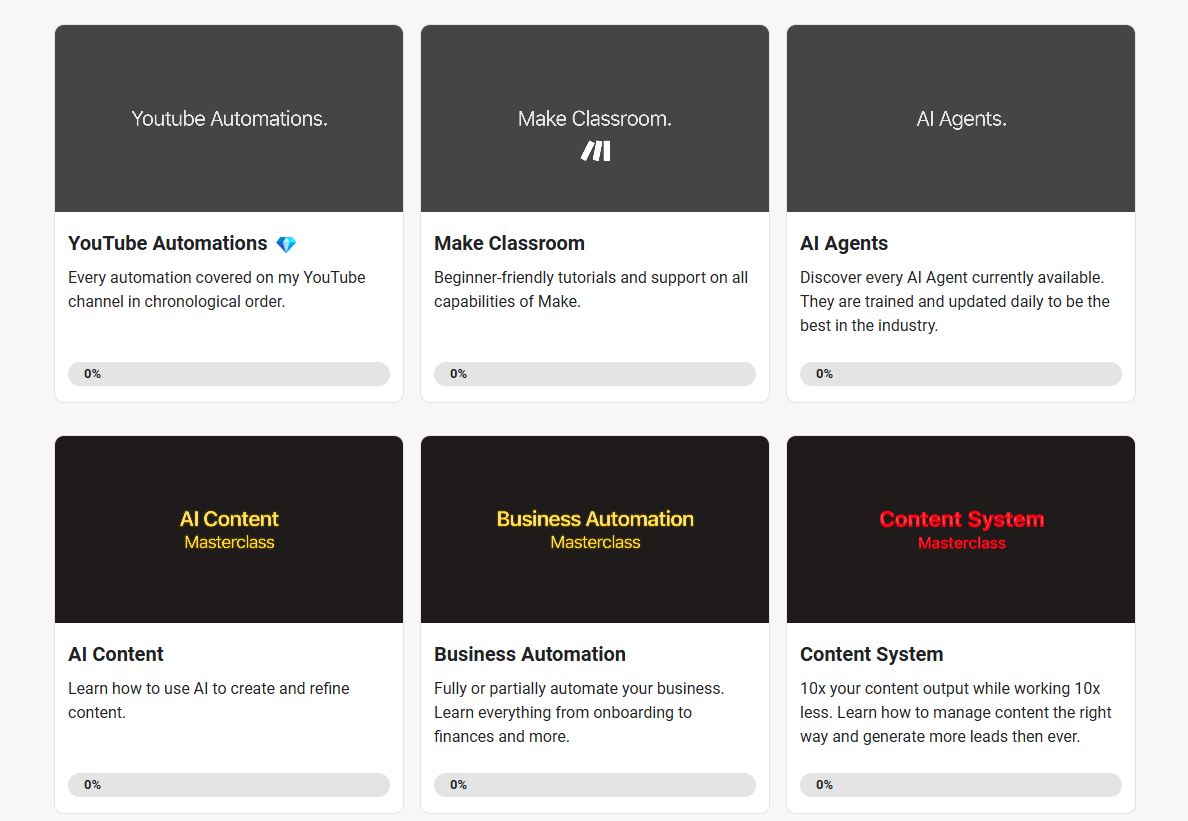The image size is (1188, 821).
Task: Click the diamond icon beside YouTube Automations
Action: pyautogui.click(x=286, y=244)
